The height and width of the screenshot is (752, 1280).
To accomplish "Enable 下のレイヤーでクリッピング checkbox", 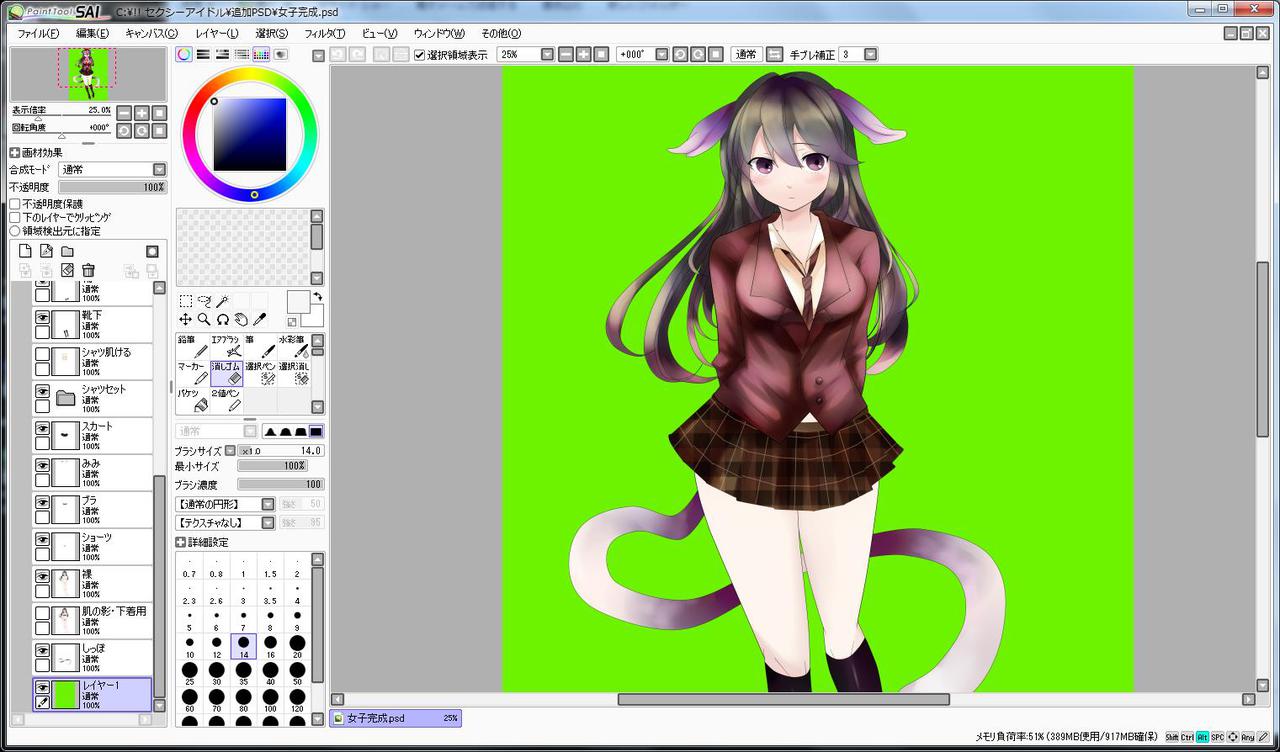I will pos(15,217).
